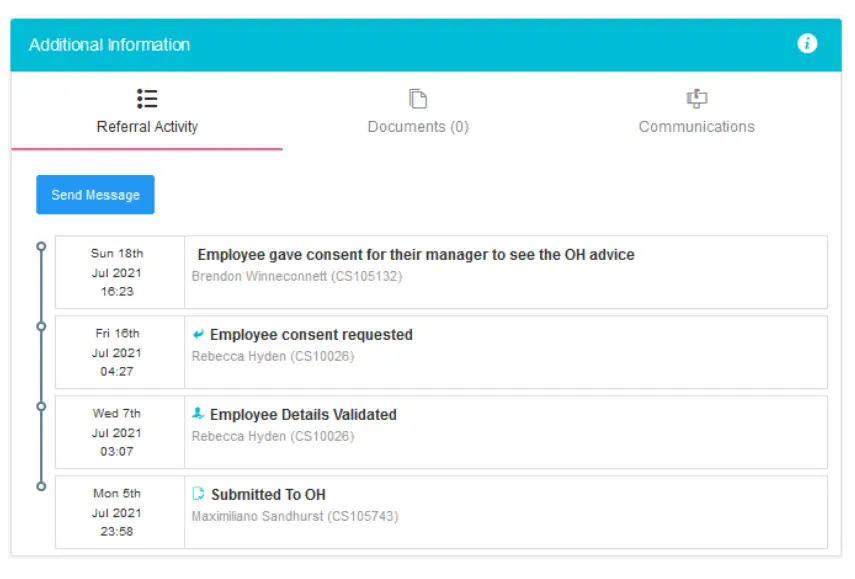Click the document icon beside Submitted To OH

coord(198,494)
